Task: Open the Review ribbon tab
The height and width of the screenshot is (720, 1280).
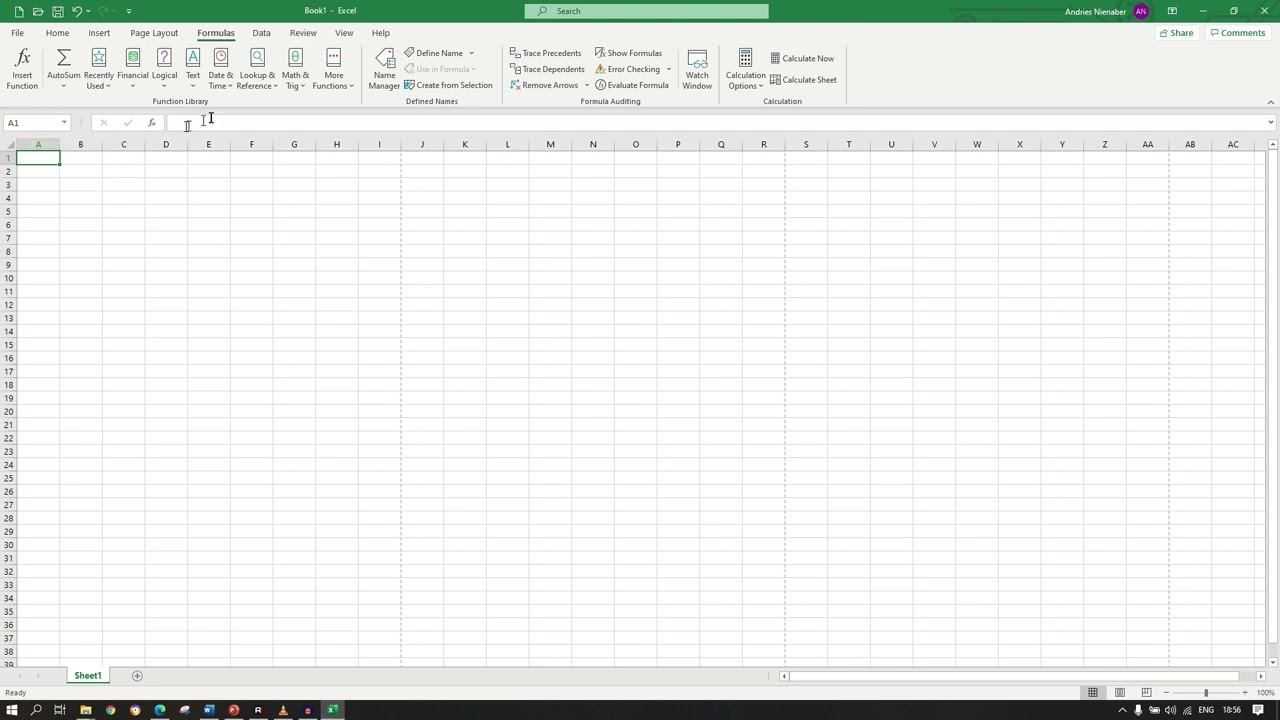Action: (x=302, y=32)
